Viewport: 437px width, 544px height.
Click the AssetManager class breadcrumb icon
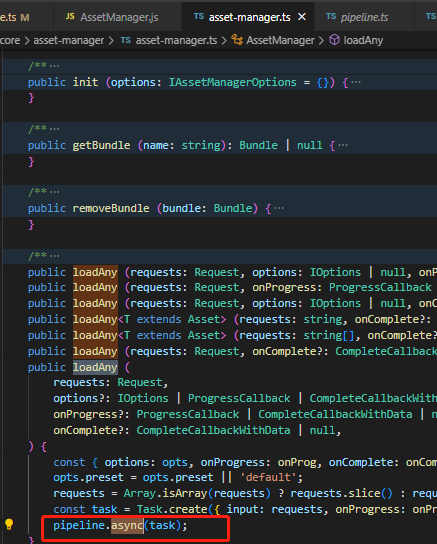237,40
